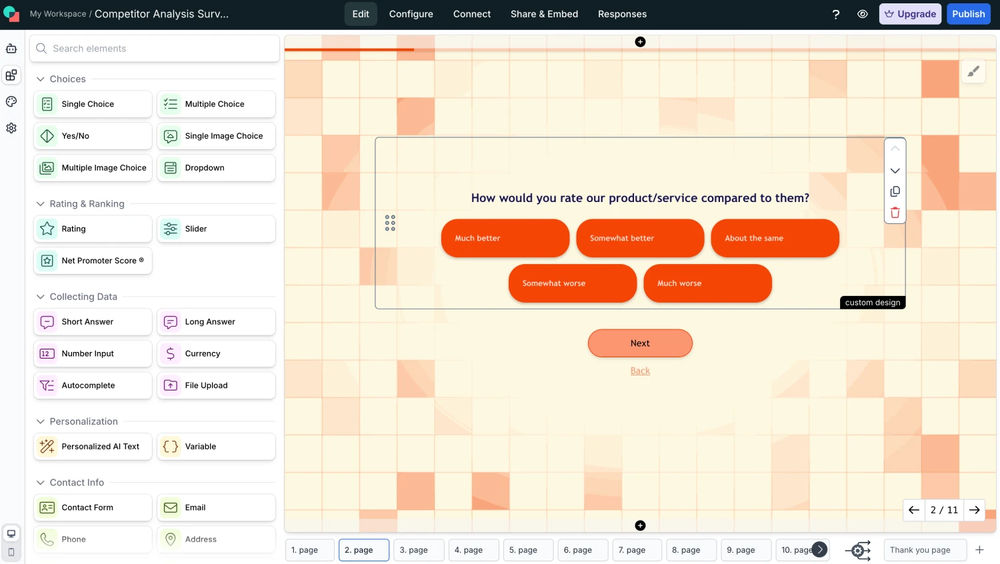The image size is (1000, 564).
Task: Click the red trash delete icon
Action: point(895,212)
